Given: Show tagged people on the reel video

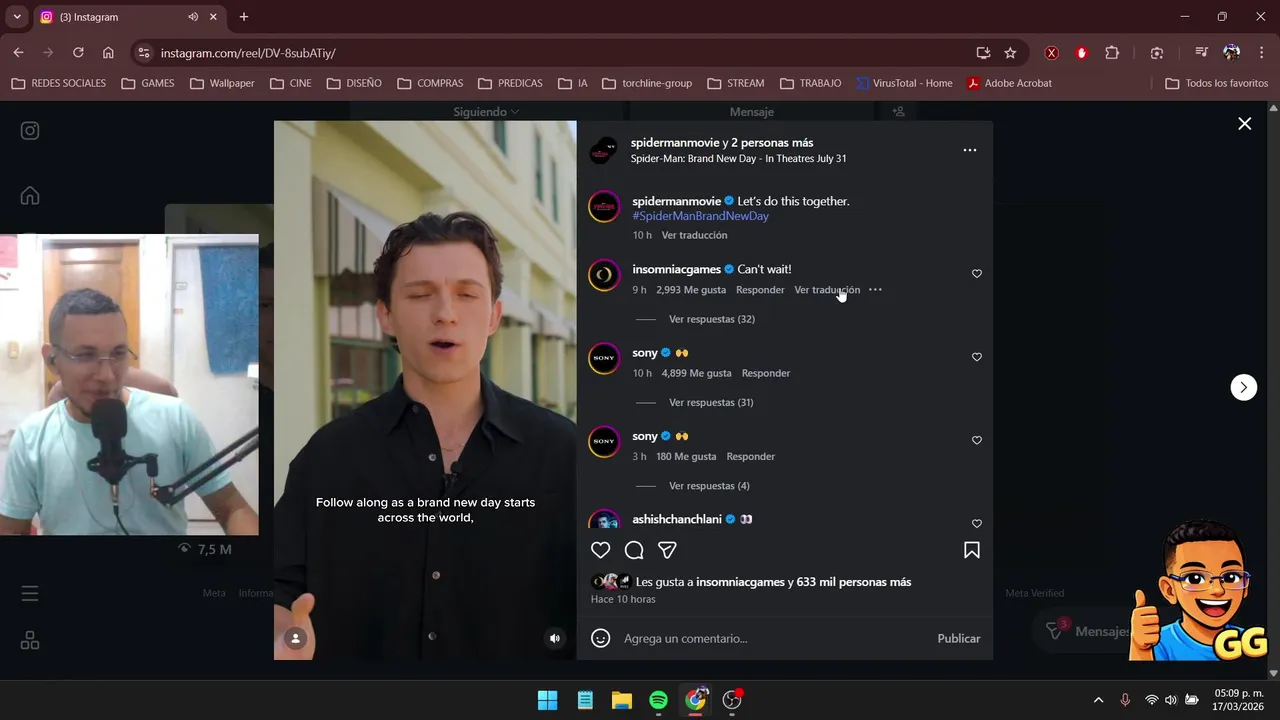Looking at the screenshot, I should [x=296, y=638].
